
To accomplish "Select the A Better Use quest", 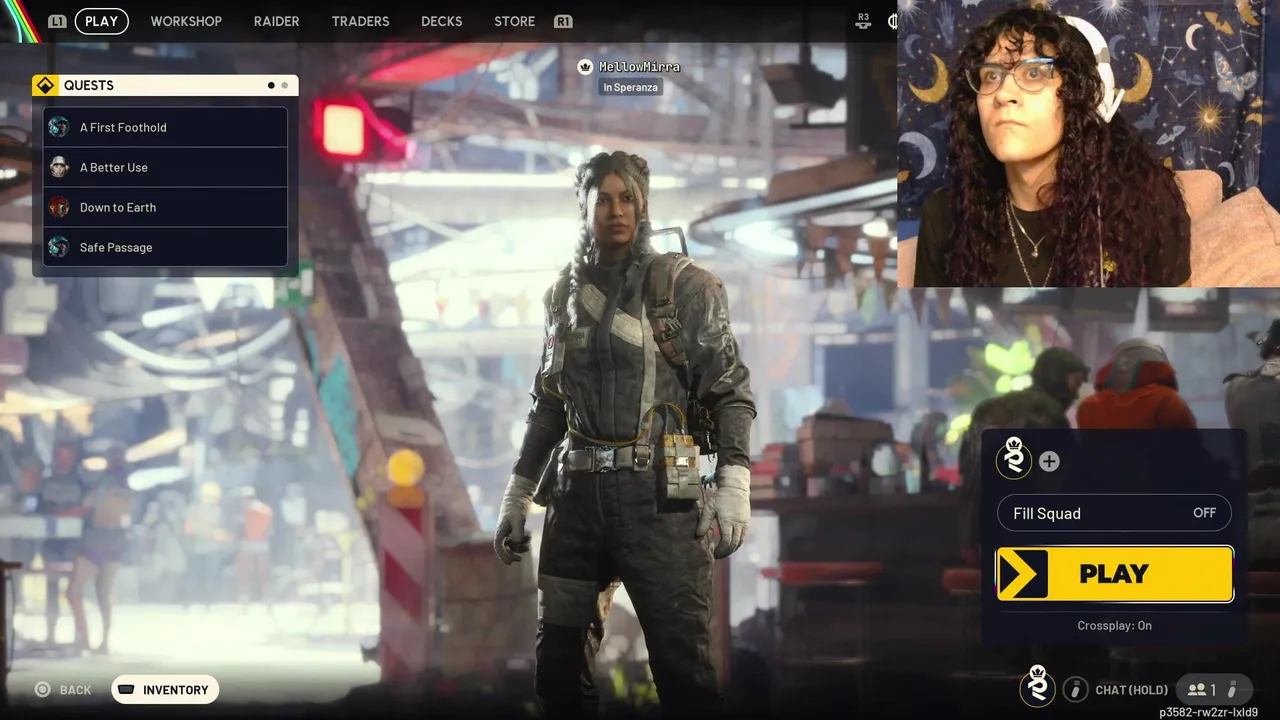I will [165, 167].
